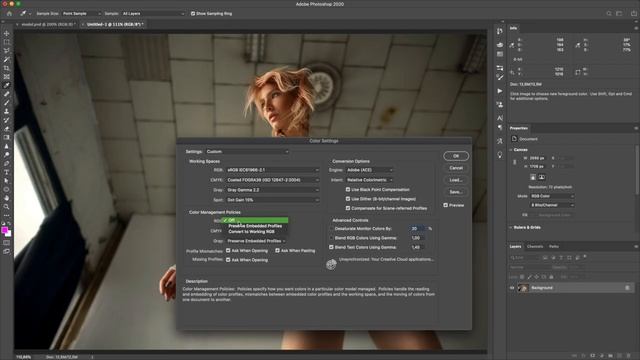Select the Dodge tool
Screen dimensions: 640x360
7,155
